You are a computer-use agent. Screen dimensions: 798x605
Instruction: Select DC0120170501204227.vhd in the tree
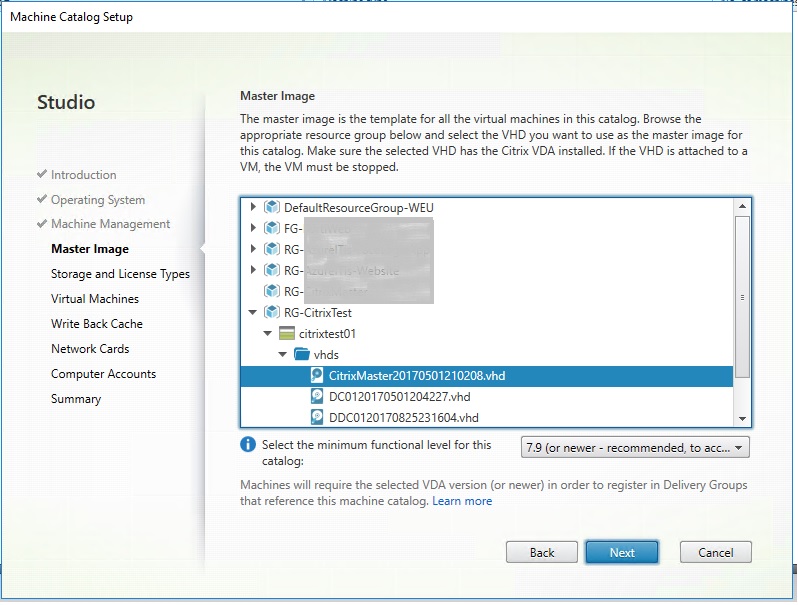(399, 397)
